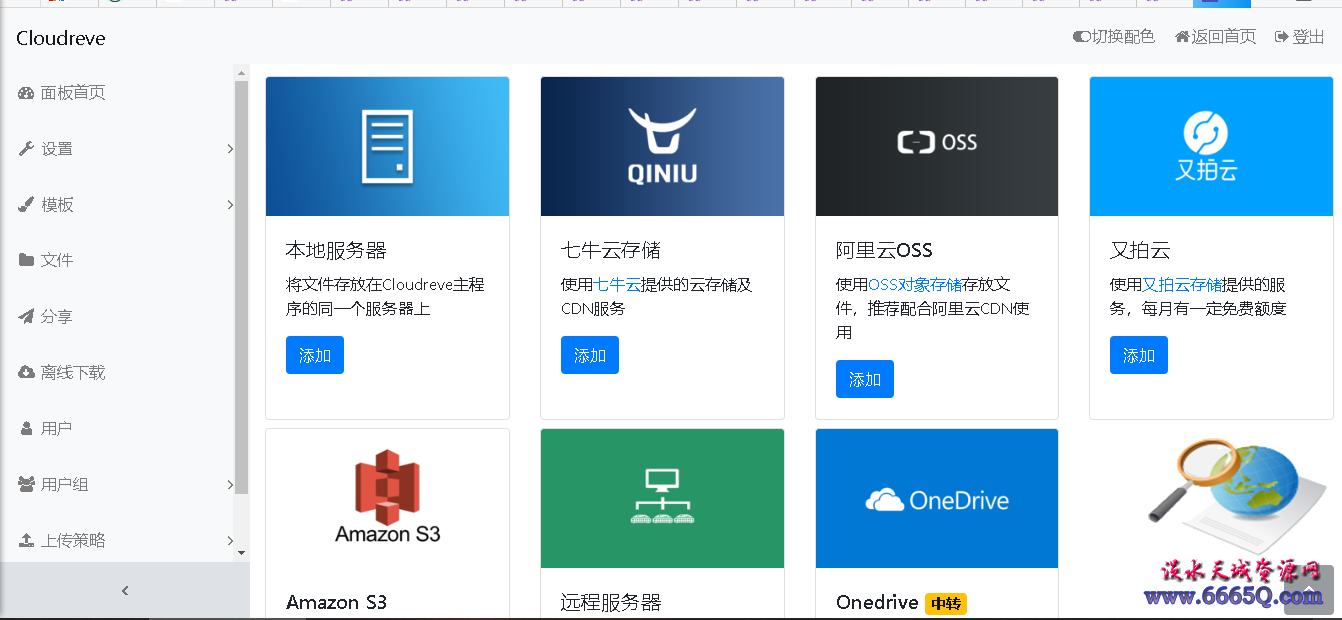
Task: Click the 远程服务器 card title
Action: click(611, 602)
